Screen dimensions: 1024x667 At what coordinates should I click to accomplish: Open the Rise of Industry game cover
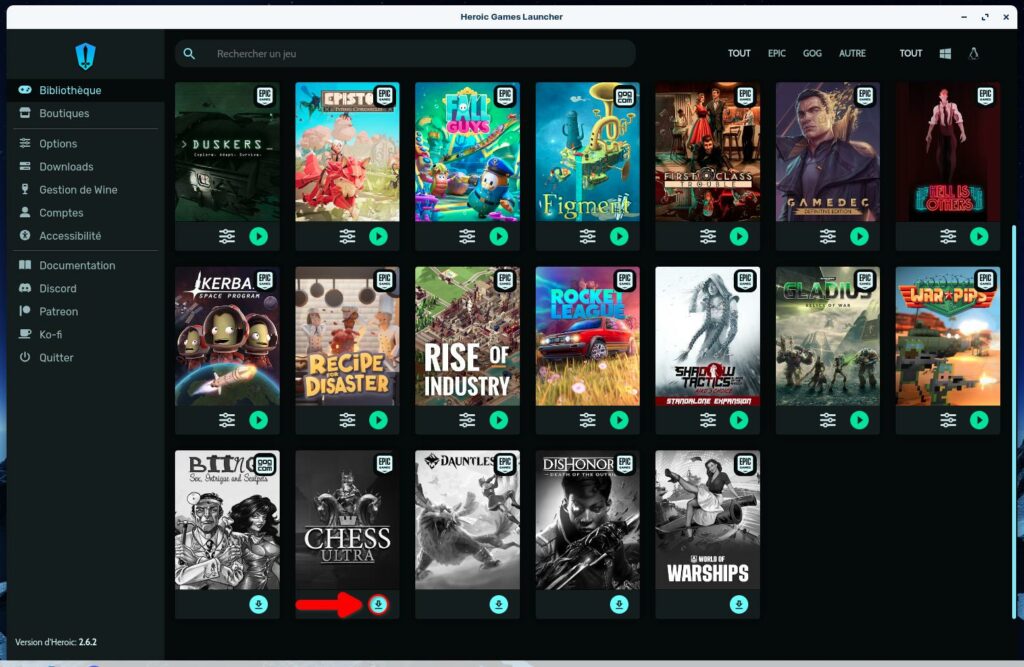467,336
